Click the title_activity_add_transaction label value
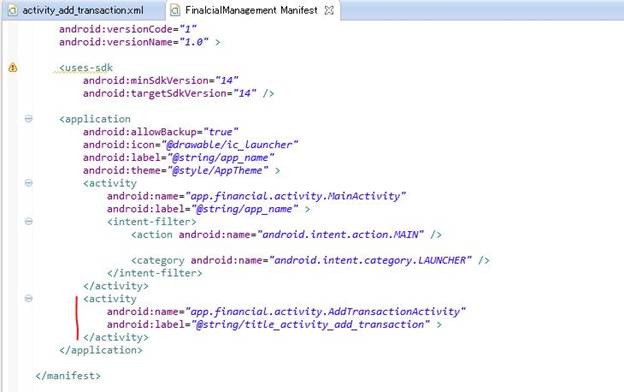Viewport: 624px width, 392px height. [311, 324]
